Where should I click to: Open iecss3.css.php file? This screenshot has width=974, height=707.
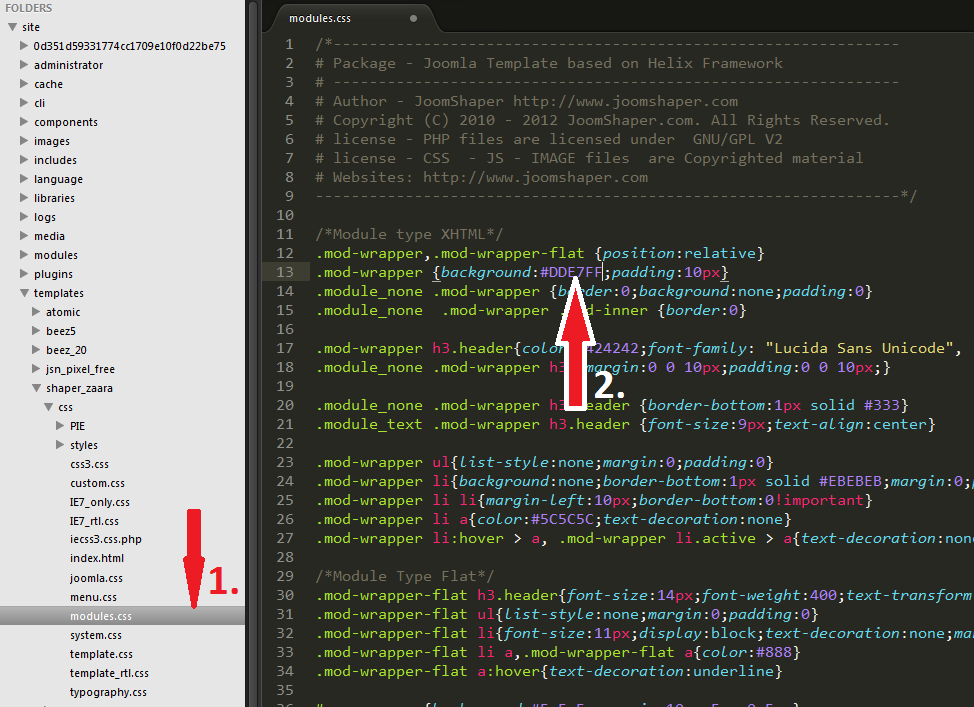(x=106, y=540)
